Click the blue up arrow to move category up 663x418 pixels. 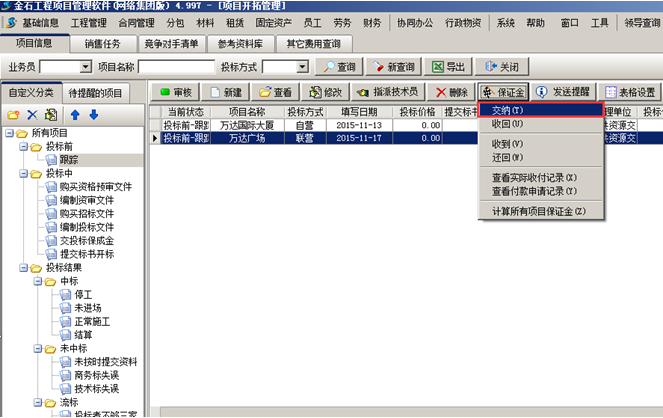pos(75,114)
